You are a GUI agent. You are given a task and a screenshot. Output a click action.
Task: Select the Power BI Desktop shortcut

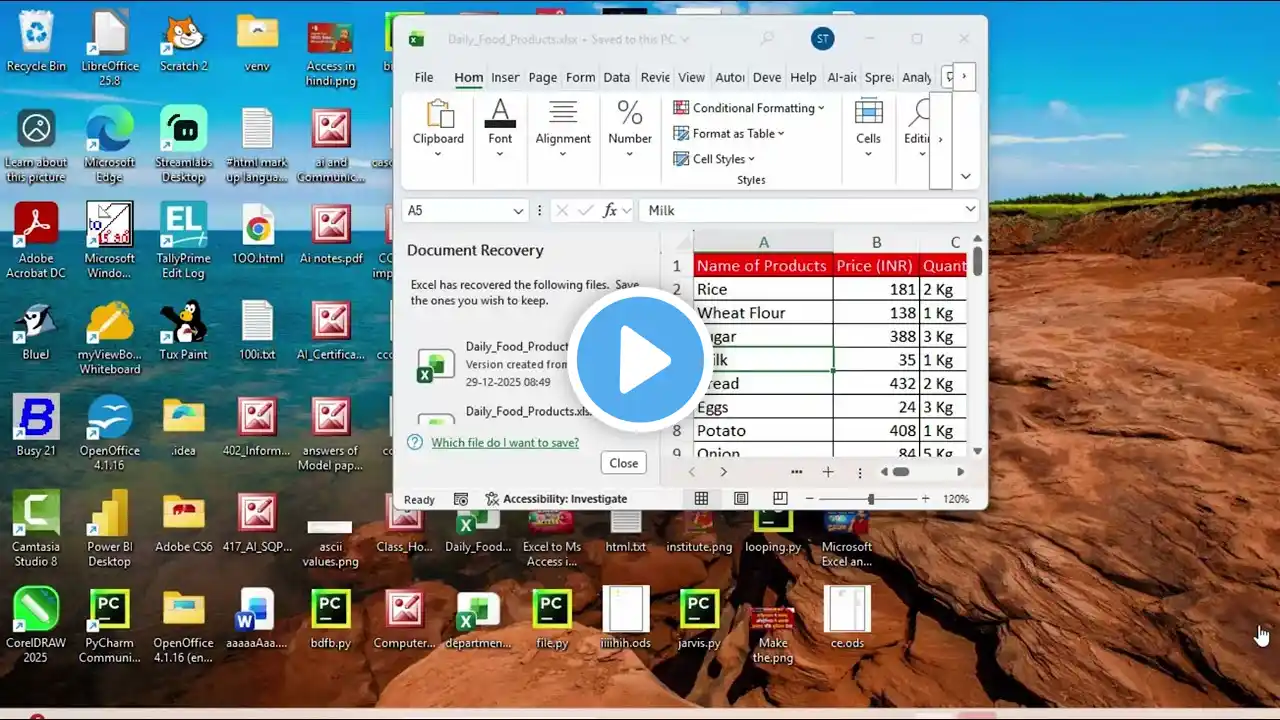pos(109,529)
